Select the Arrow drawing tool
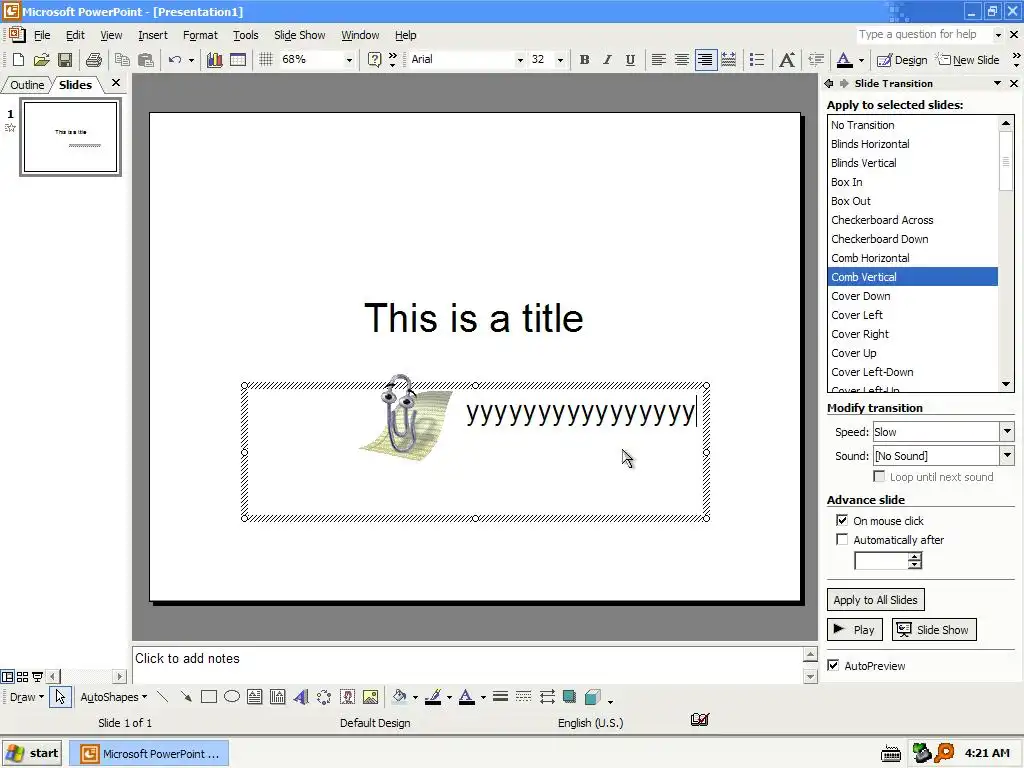The width and height of the screenshot is (1024, 768). point(186,697)
